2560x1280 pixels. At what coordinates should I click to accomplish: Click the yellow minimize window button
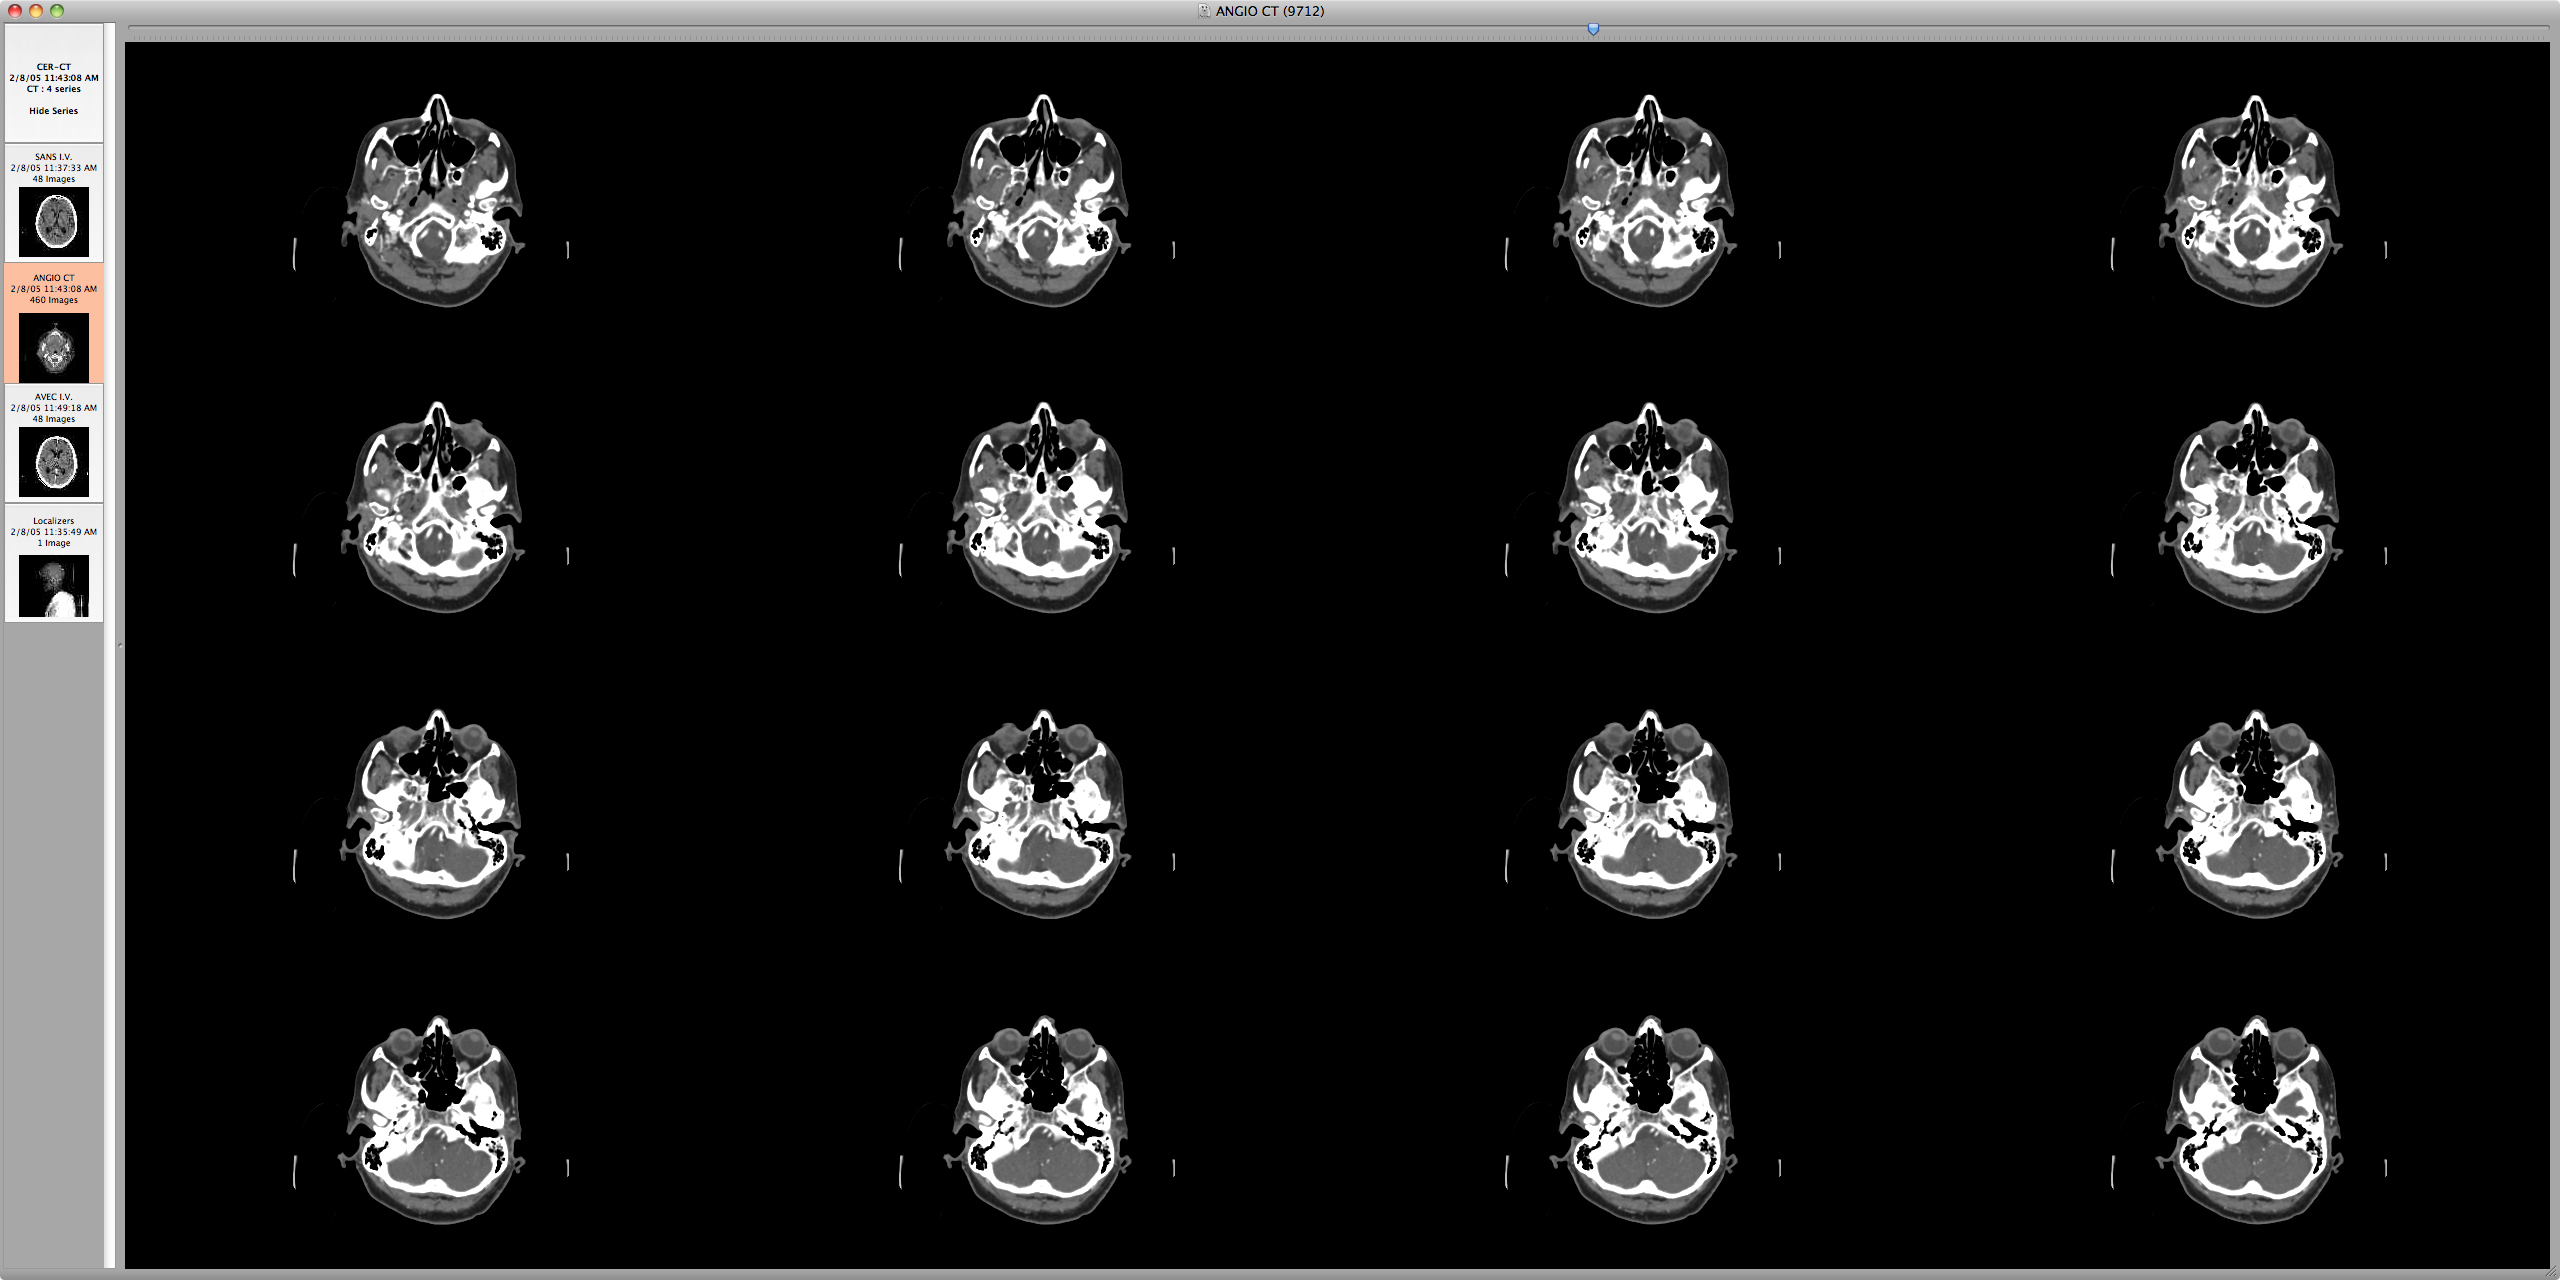[36, 11]
